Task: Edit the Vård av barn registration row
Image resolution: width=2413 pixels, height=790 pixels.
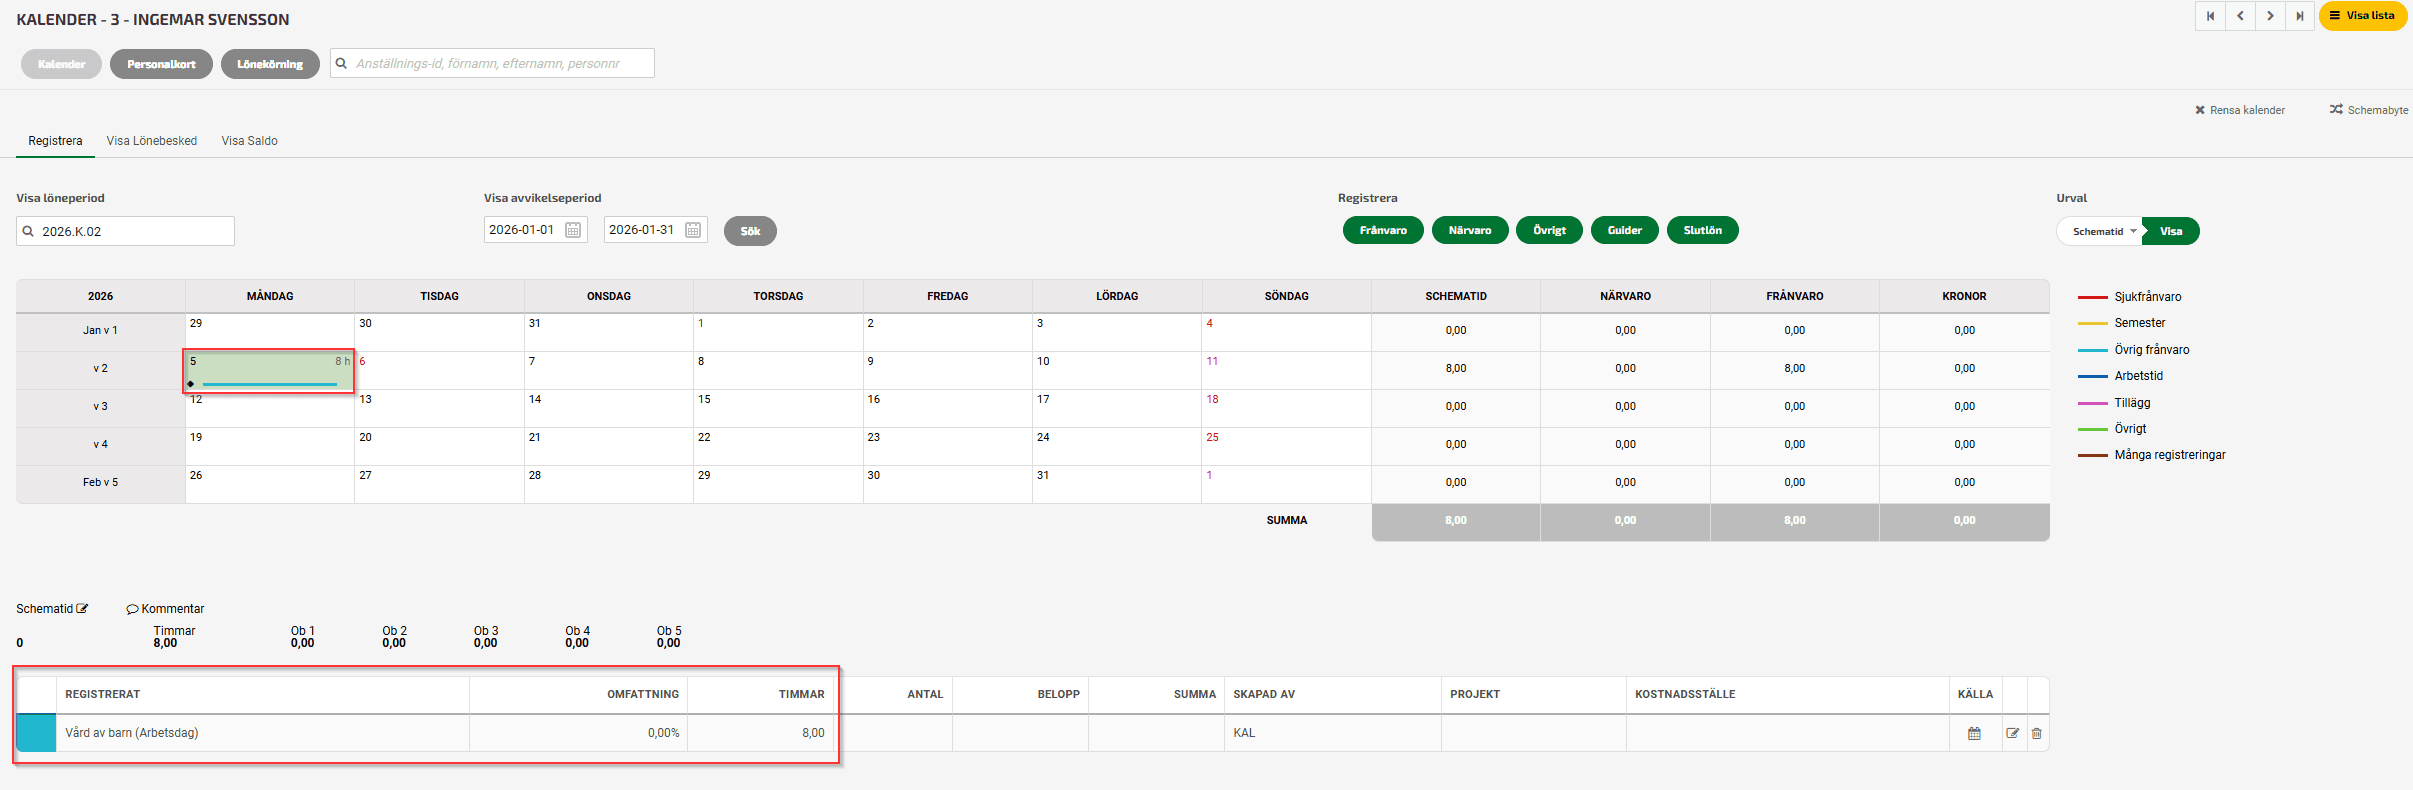Action: click(2012, 733)
